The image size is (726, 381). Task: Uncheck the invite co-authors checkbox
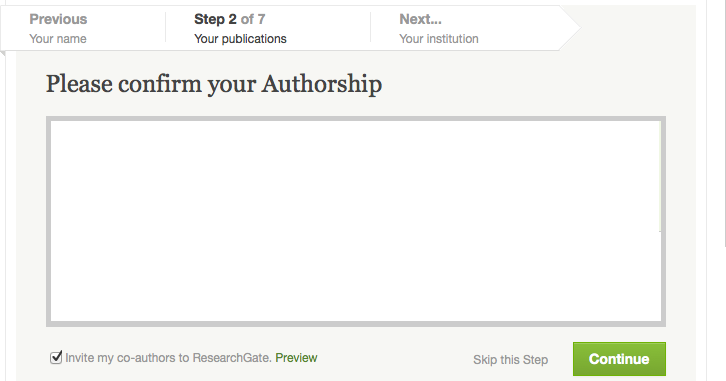[x=56, y=357]
